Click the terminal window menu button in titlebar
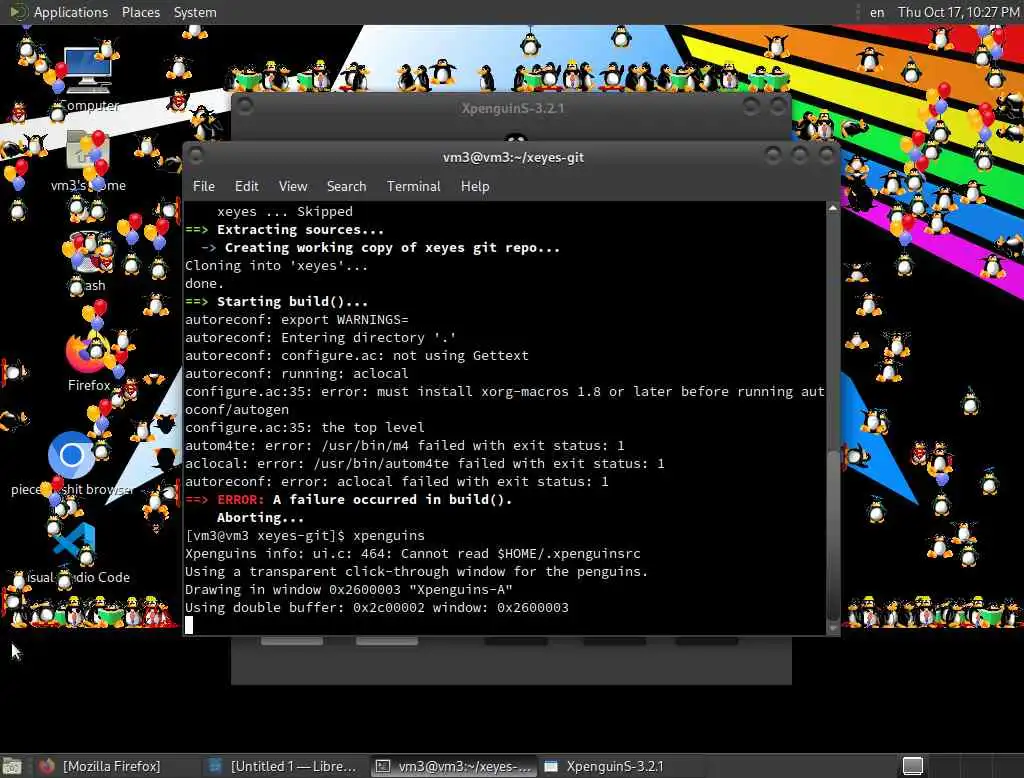1024x778 pixels. point(196,155)
